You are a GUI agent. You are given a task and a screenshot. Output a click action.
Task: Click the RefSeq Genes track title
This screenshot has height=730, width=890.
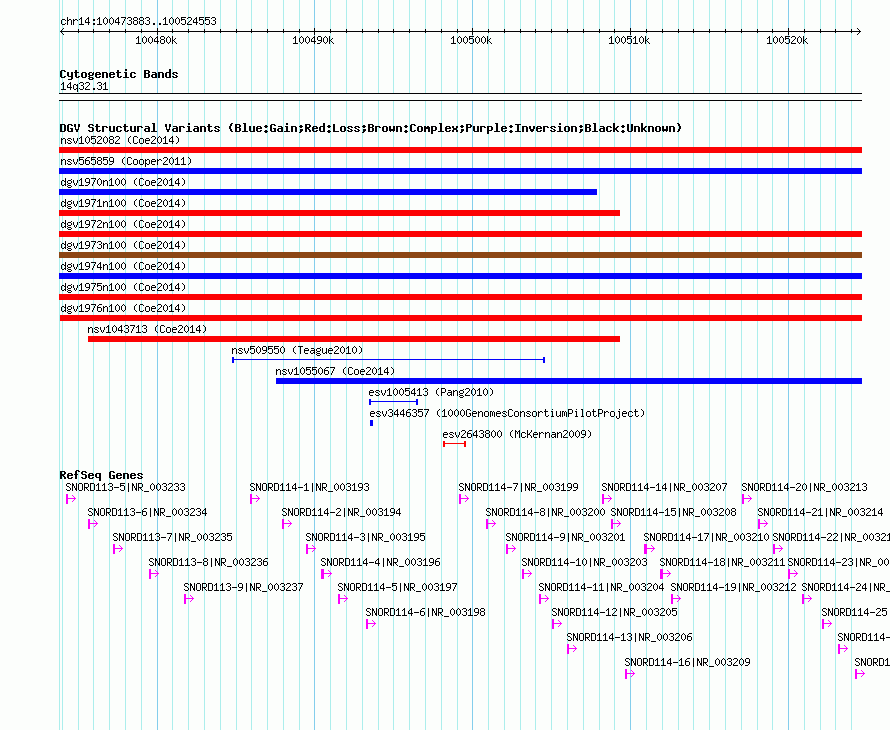101,475
